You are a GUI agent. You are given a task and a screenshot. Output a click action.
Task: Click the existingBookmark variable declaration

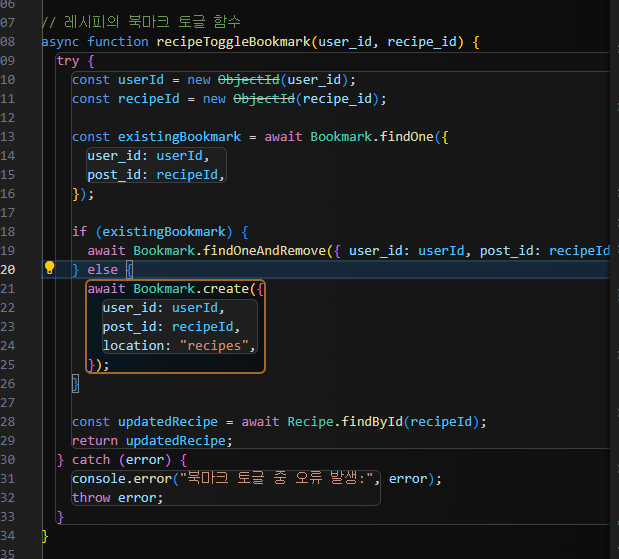[x=179, y=137]
